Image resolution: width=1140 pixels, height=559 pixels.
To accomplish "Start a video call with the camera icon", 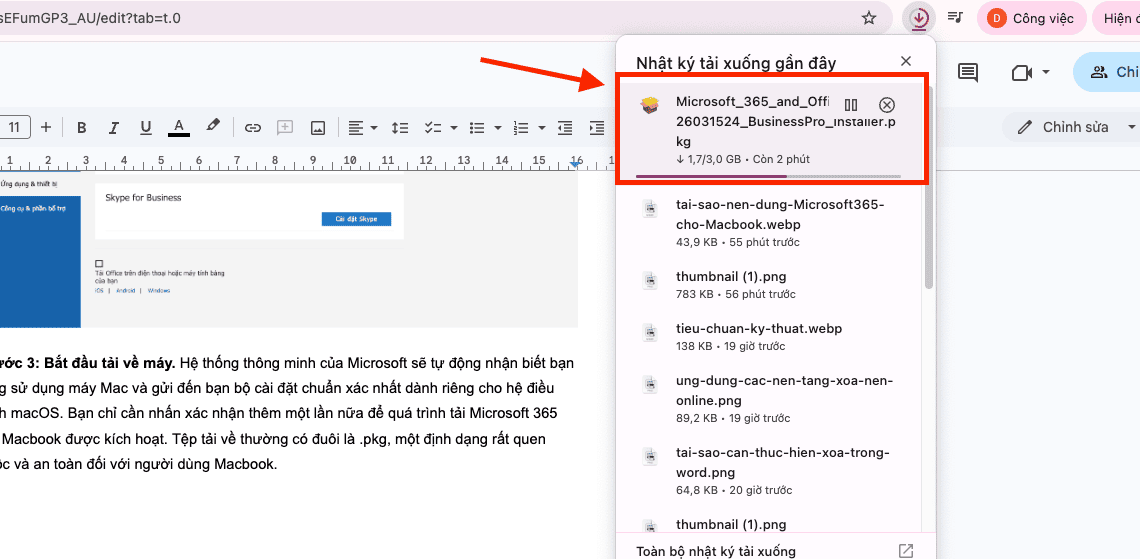I will (x=1021, y=73).
